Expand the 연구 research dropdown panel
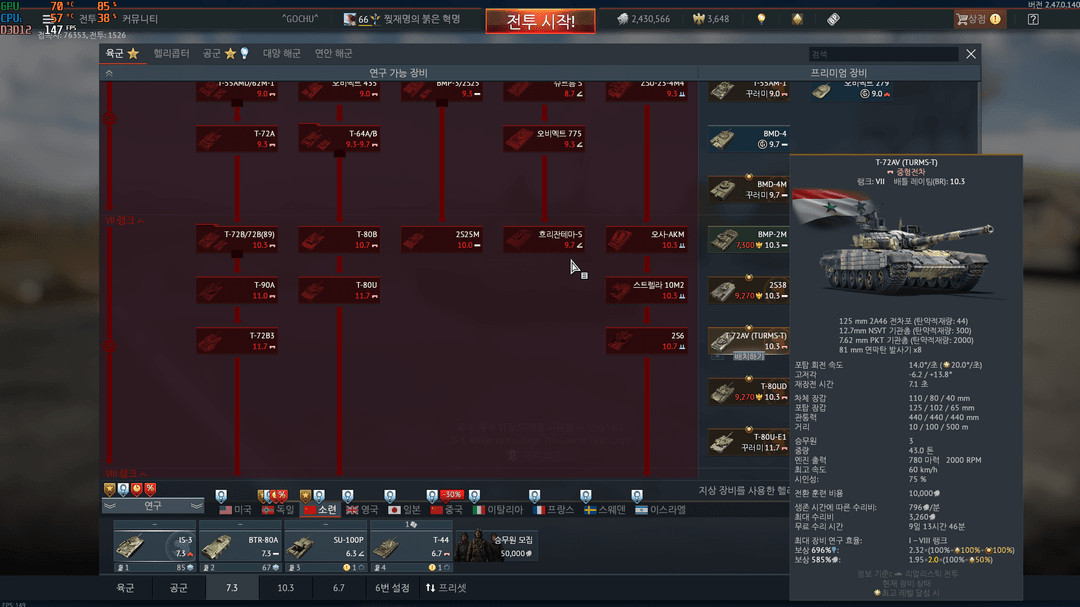This screenshot has width=1080, height=607. pos(152,506)
